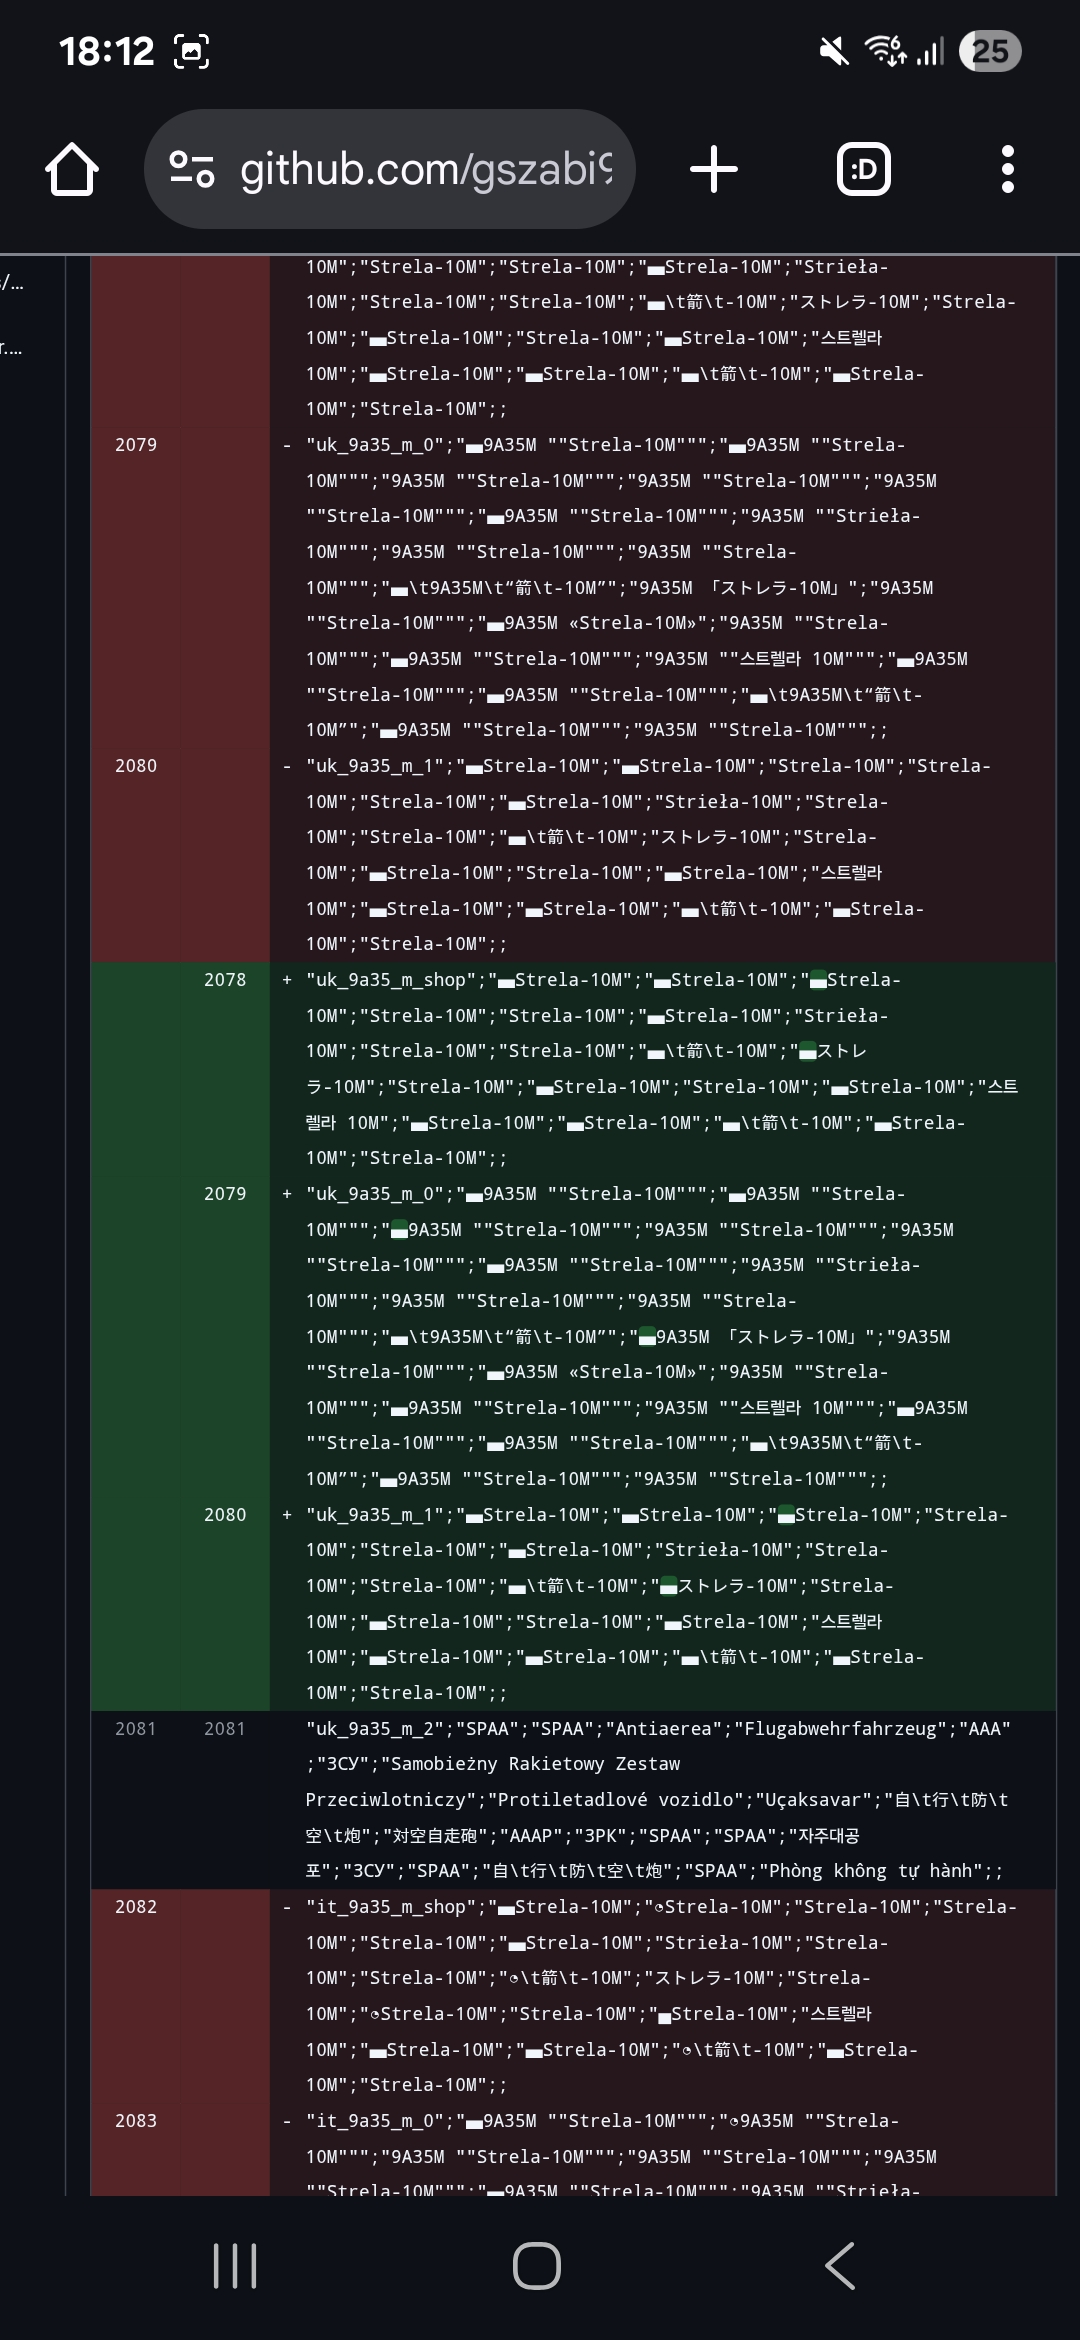Open a new tab with plus icon
The height and width of the screenshot is (2340, 1080).
(714, 169)
